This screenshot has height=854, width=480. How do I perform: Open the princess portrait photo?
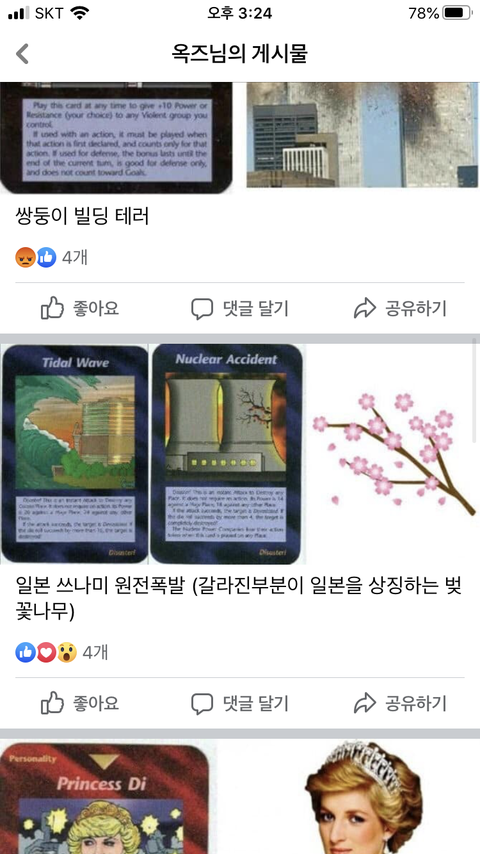coord(363,797)
